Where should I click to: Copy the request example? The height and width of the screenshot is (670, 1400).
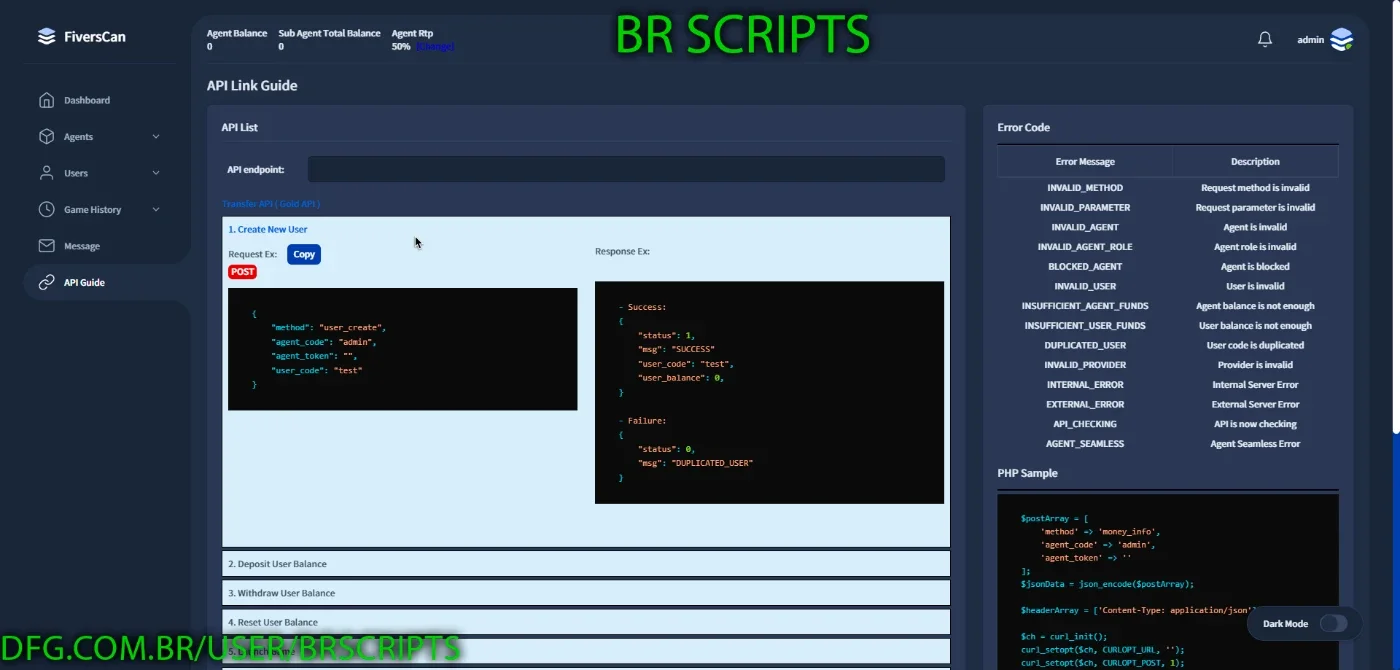[x=304, y=254]
